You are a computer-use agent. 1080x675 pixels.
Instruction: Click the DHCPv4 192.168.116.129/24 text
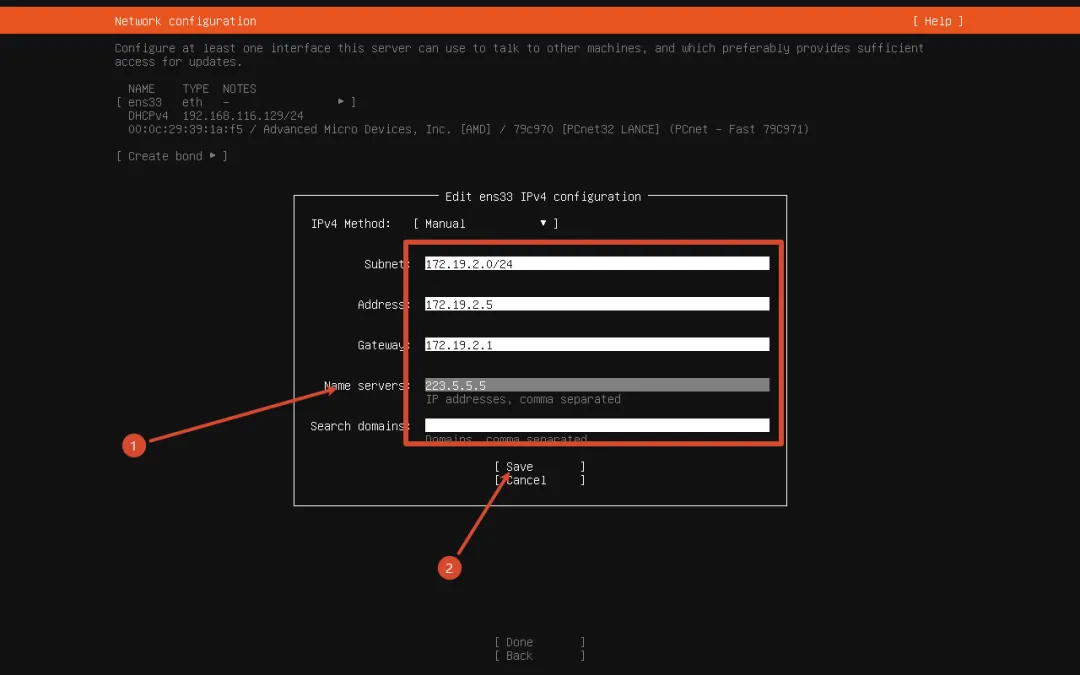216,116
